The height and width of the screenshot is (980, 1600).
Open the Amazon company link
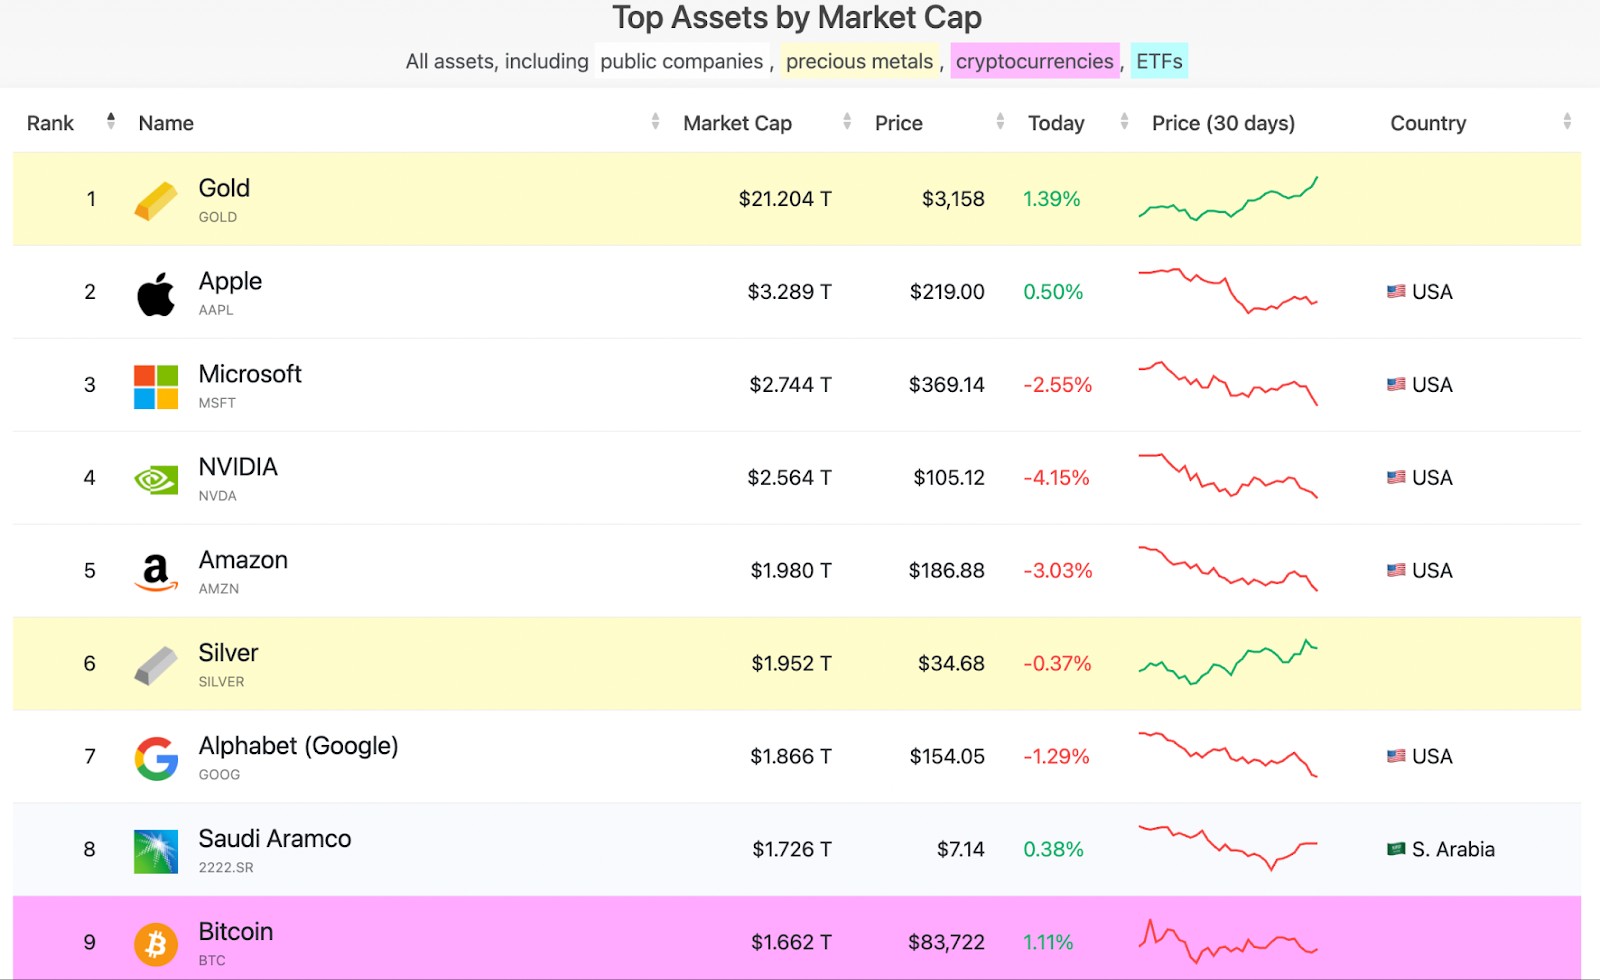click(x=243, y=560)
